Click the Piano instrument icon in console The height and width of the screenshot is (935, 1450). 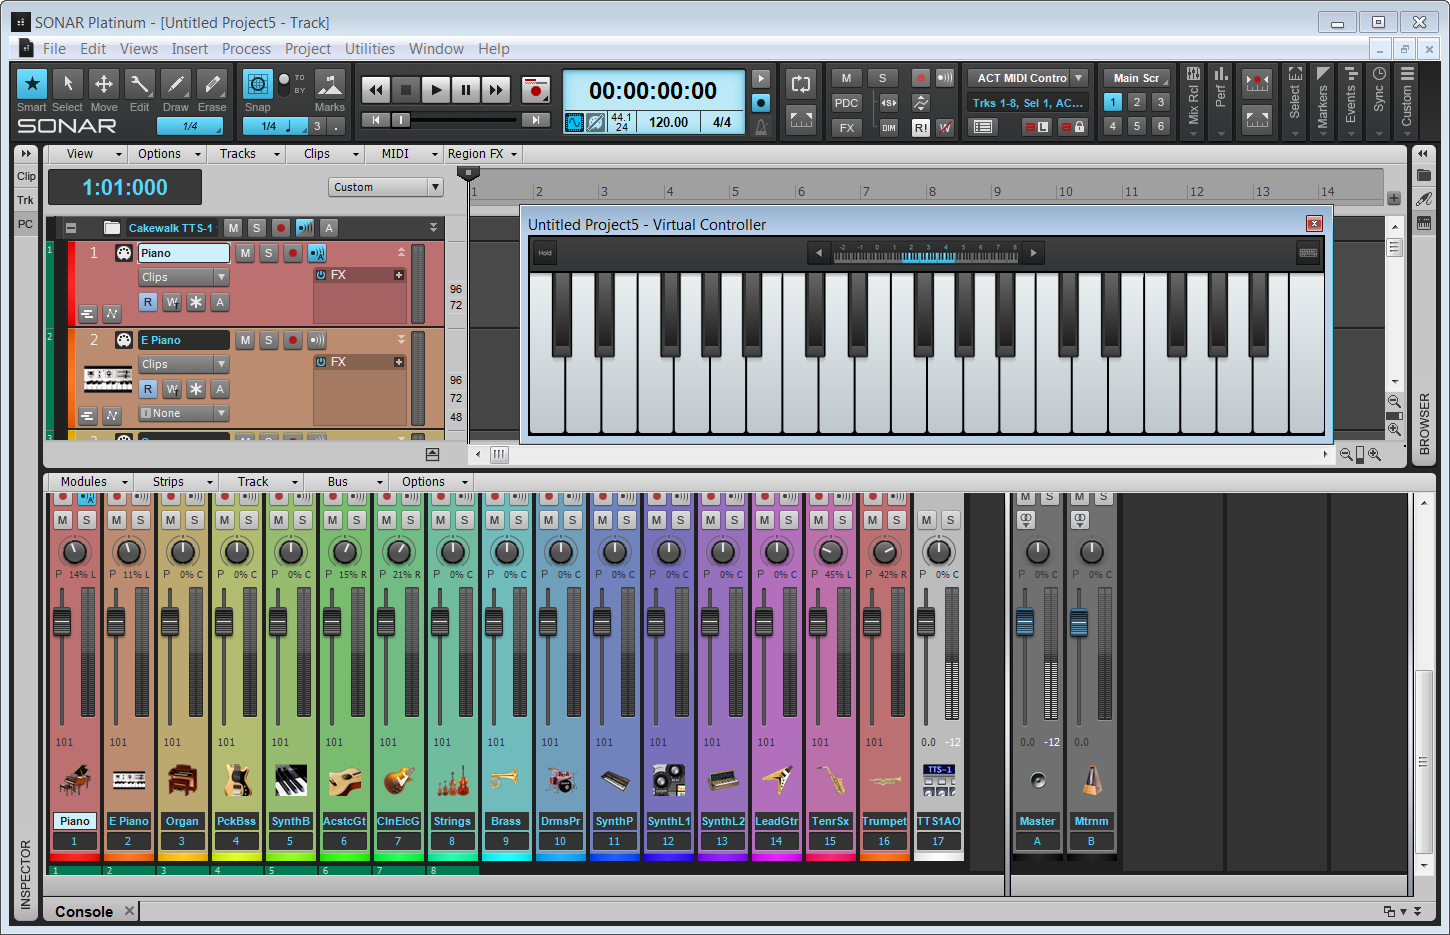tap(75, 780)
